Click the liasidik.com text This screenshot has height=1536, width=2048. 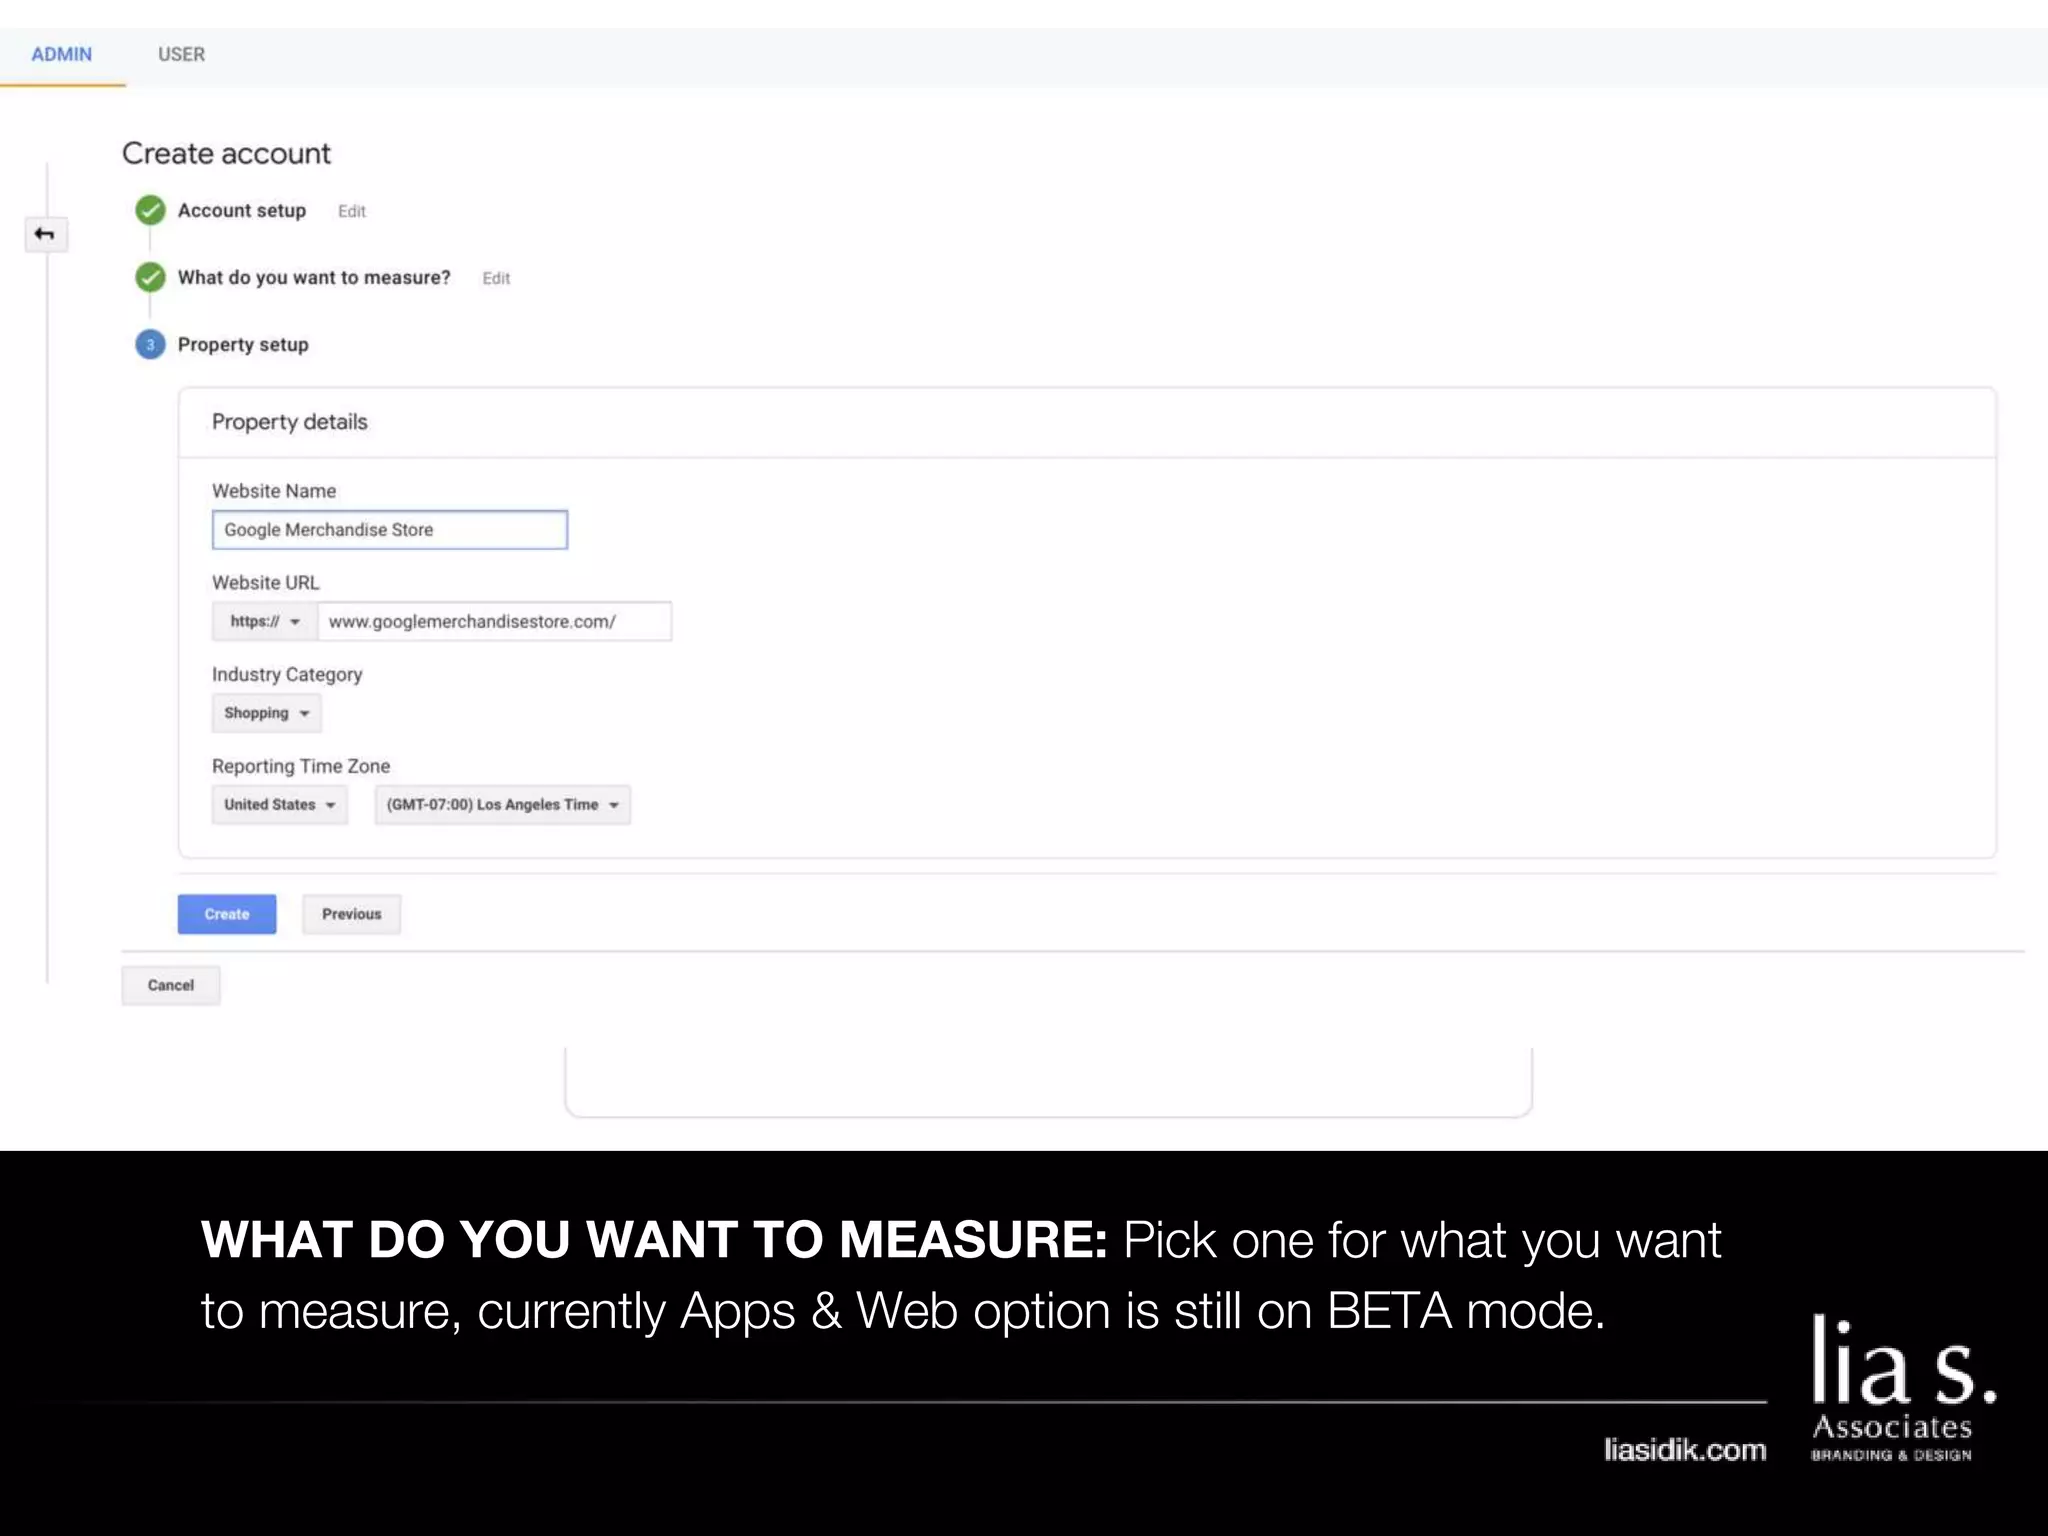pos(1685,1450)
